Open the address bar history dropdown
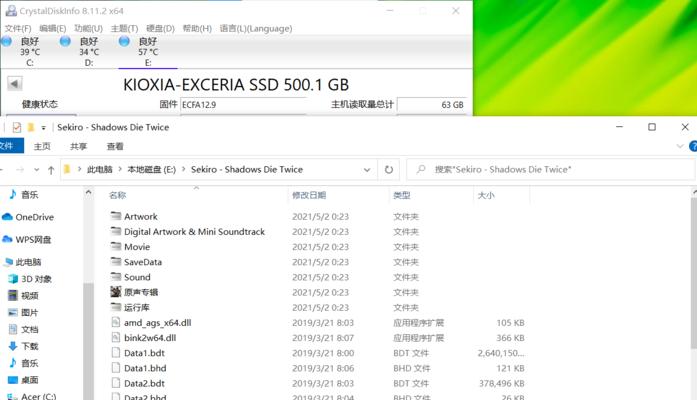 click(367, 170)
